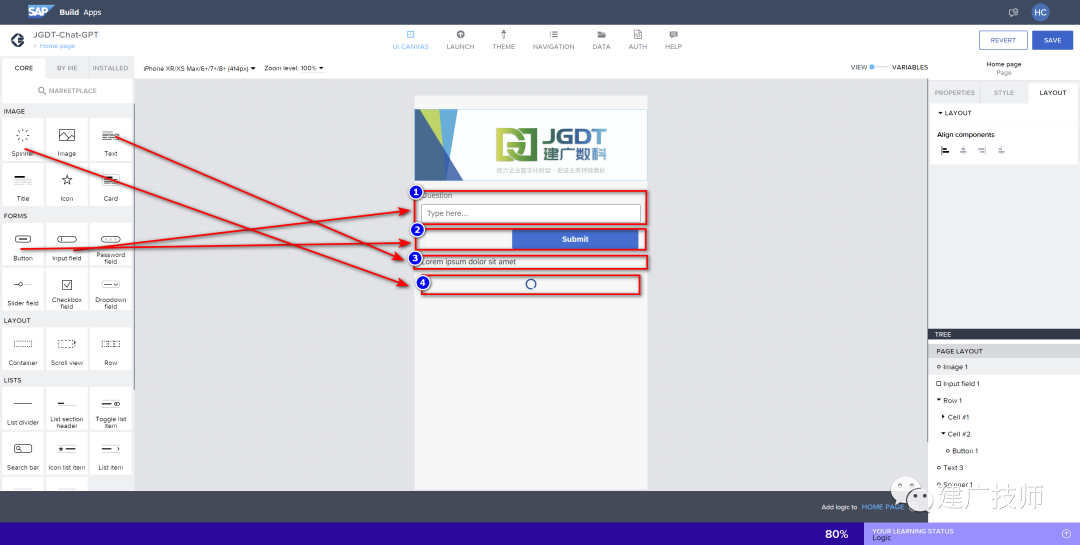1080x545 pixels.
Task: Pick the Slider field component
Action: 23,289
